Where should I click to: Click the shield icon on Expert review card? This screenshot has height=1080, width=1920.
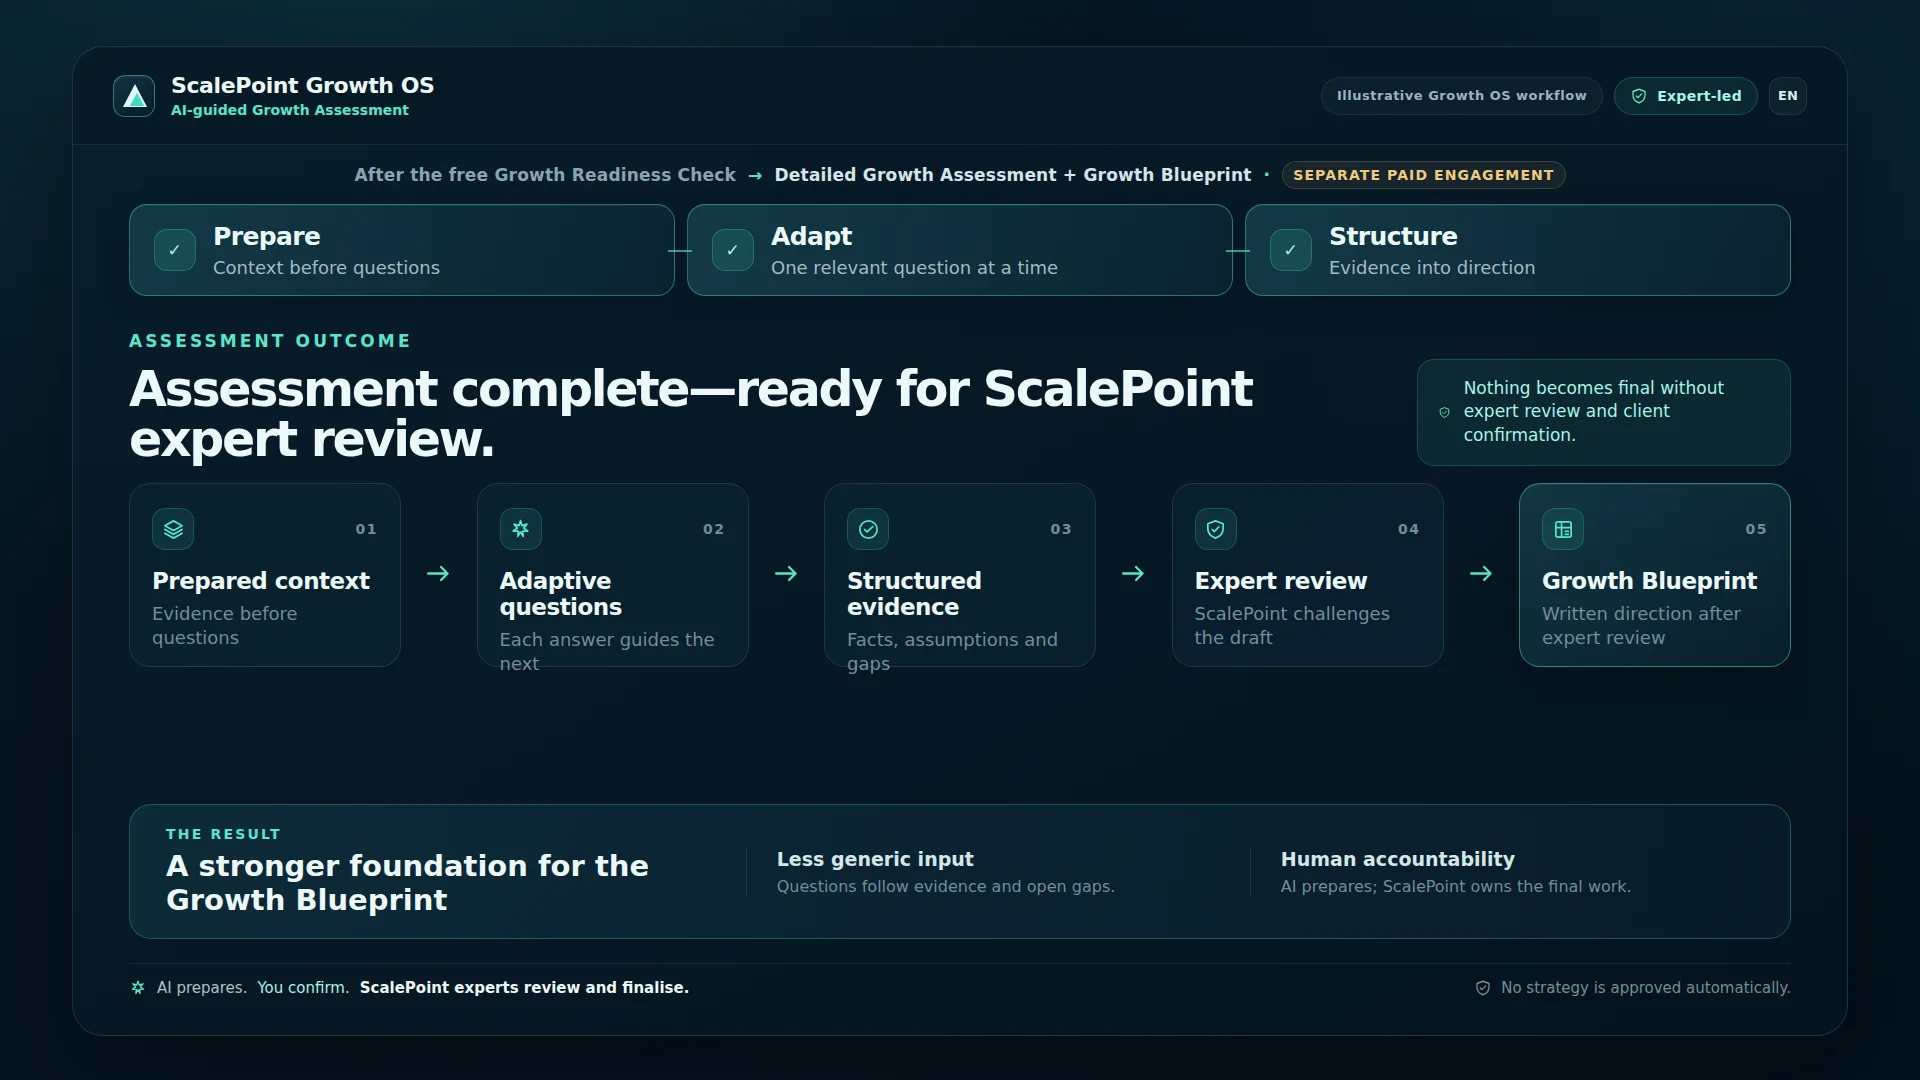(1216, 529)
